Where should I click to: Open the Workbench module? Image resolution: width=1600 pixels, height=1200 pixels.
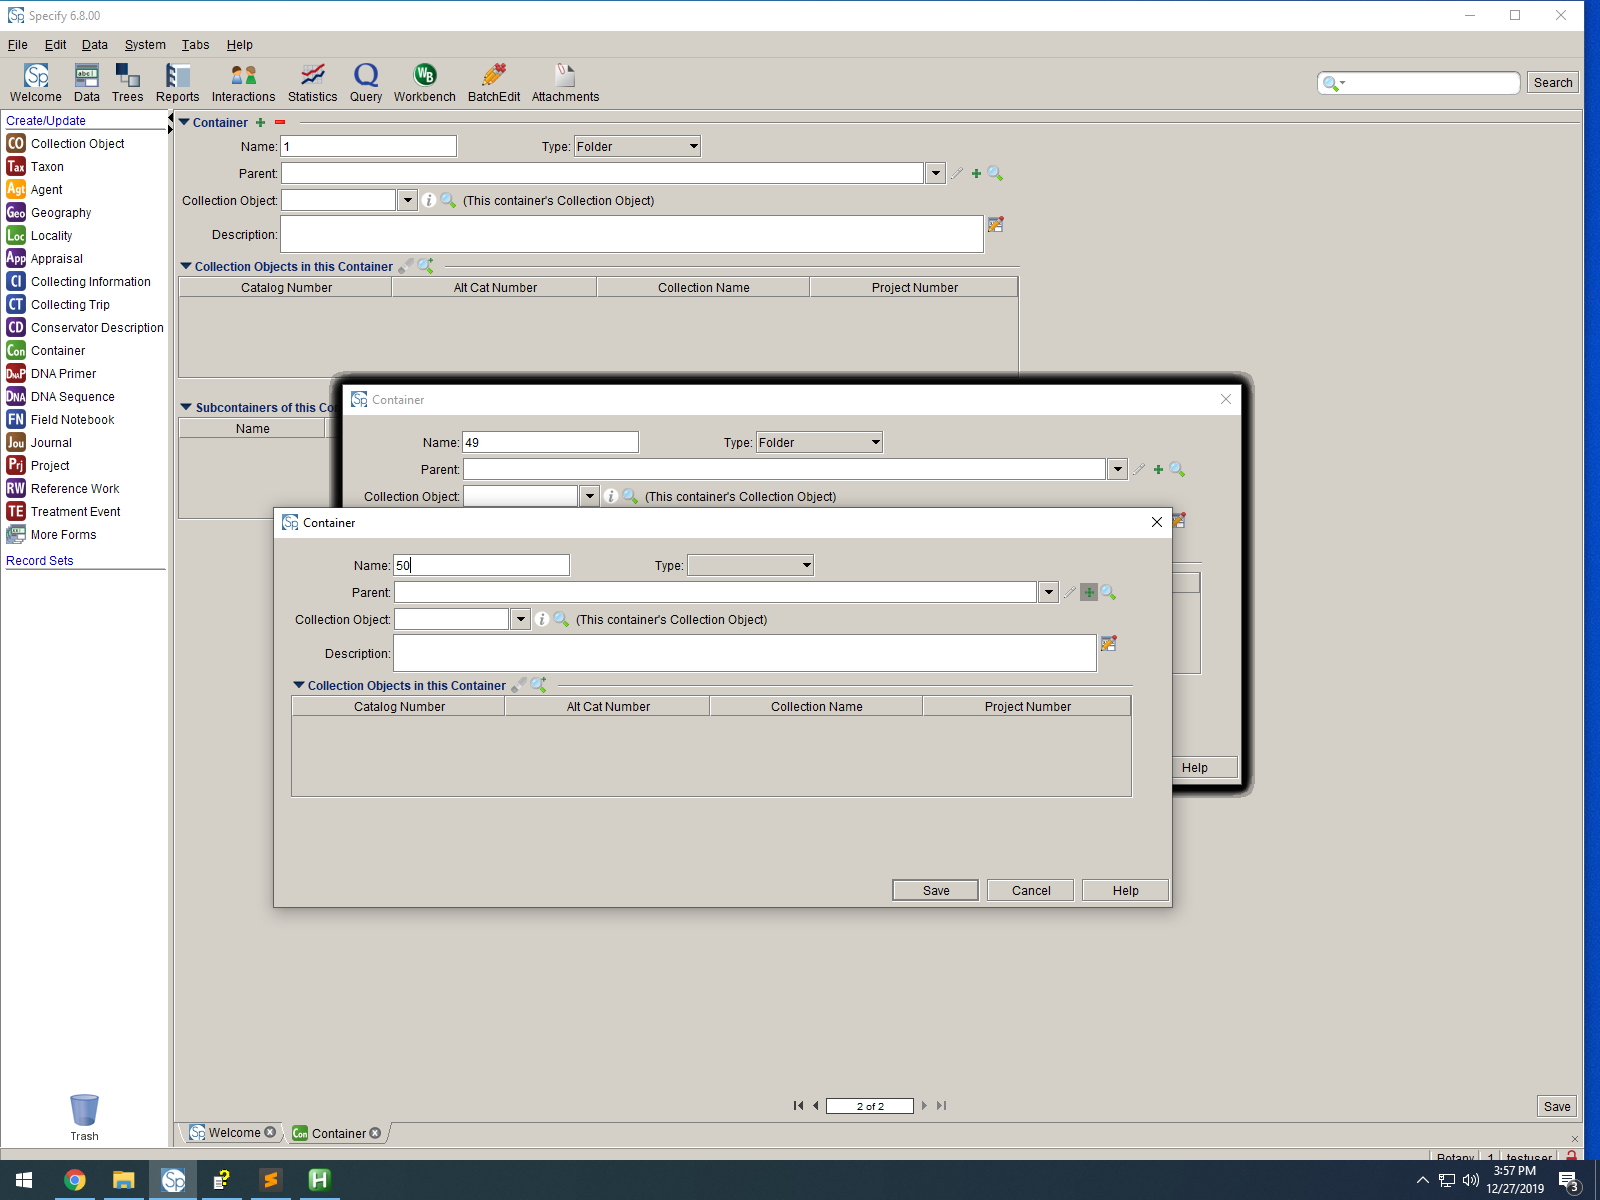pos(424,80)
